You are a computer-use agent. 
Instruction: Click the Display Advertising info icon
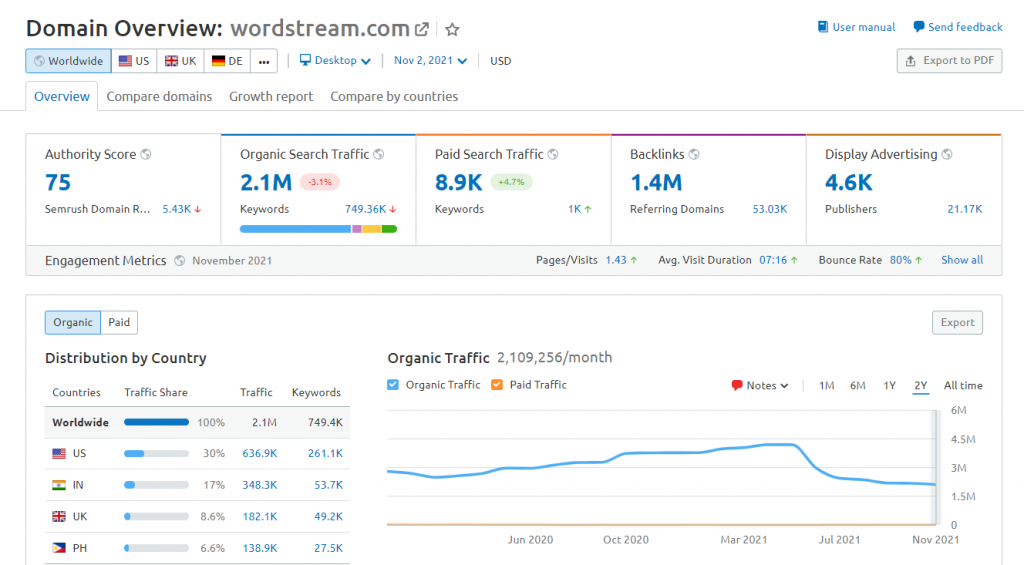coord(947,154)
